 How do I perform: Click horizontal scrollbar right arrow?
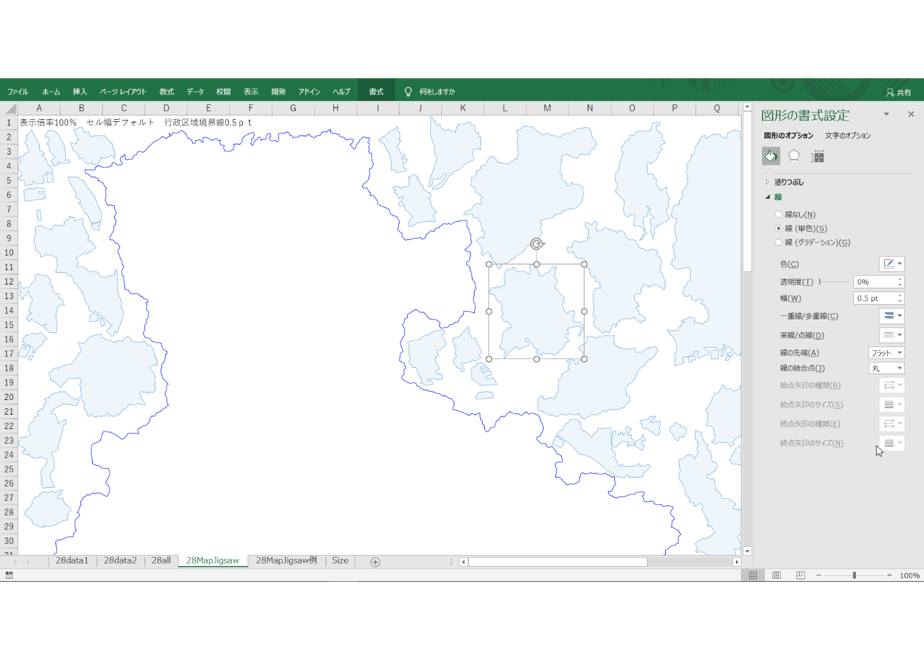(736, 562)
